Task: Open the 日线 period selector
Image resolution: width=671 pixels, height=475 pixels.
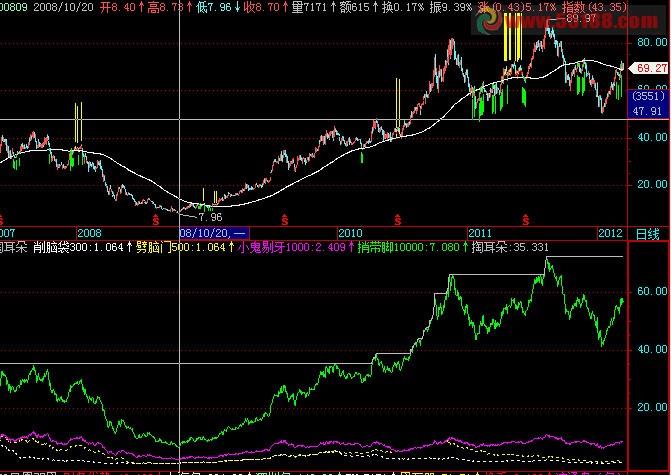Action: [x=647, y=234]
